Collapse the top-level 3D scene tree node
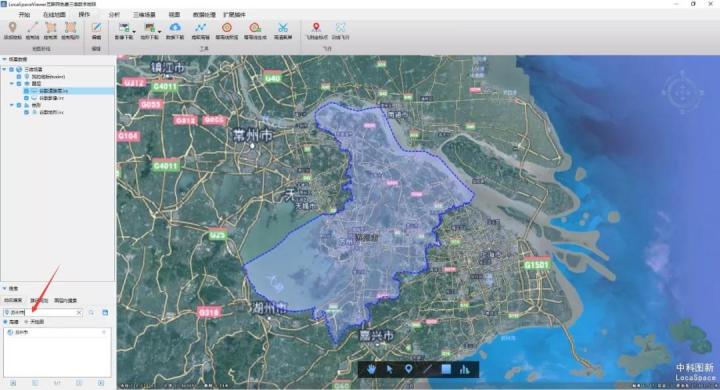720x390 pixels. tap(5, 69)
